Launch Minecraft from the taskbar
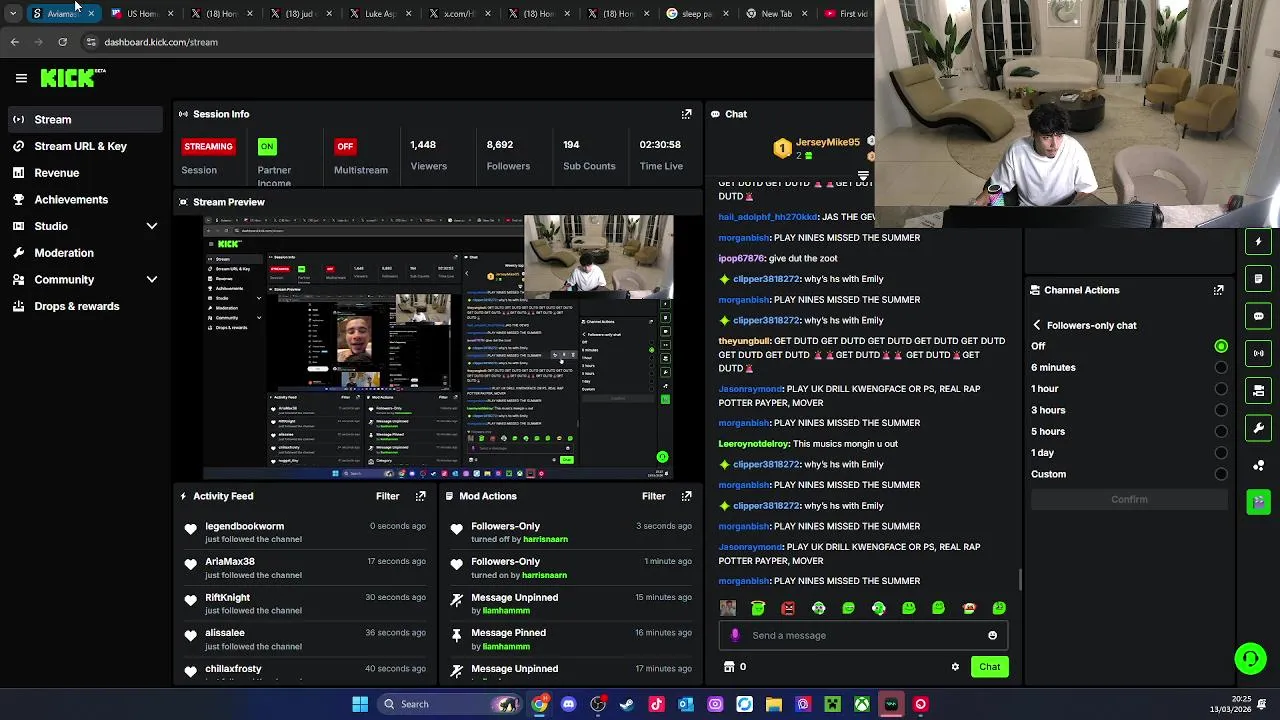This screenshot has height=720, width=1280. pyautogui.click(x=832, y=704)
